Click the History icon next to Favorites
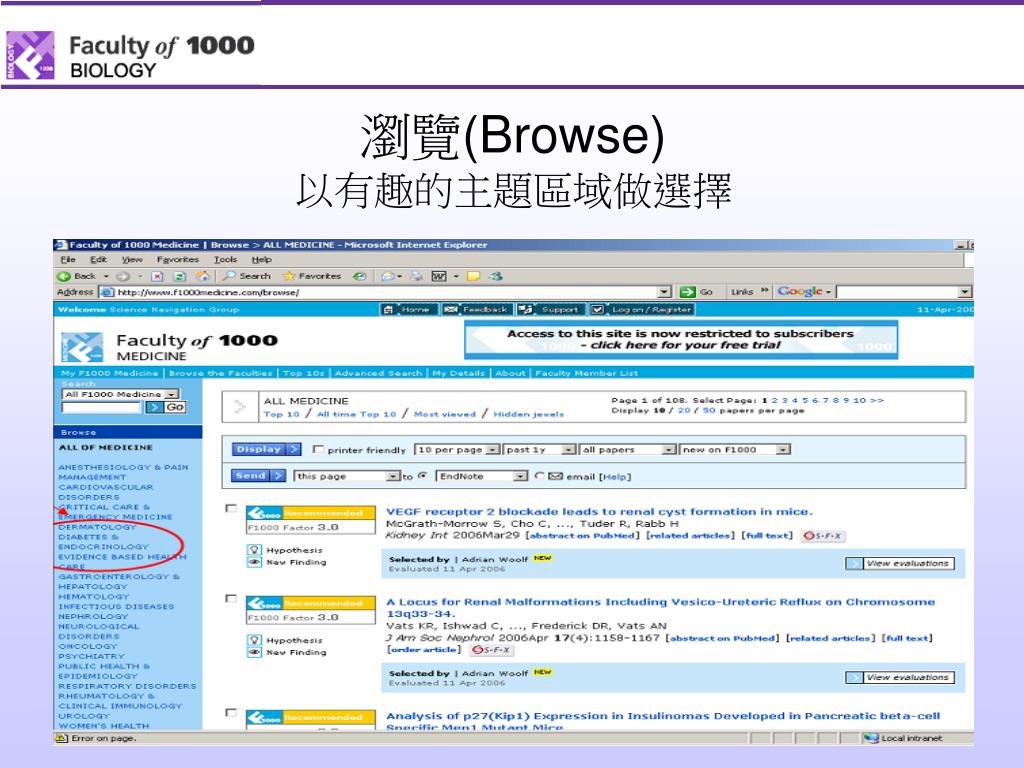The width and height of the screenshot is (1024, 768). click(359, 276)
